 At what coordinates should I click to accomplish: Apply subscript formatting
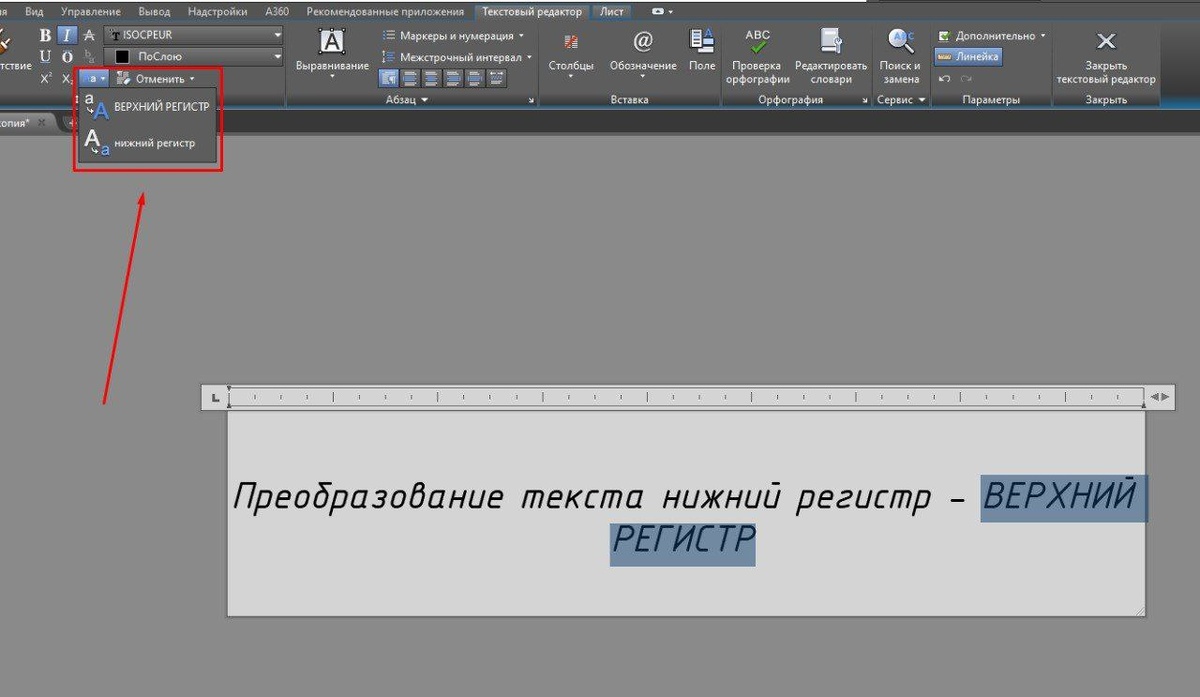[66, 78]
